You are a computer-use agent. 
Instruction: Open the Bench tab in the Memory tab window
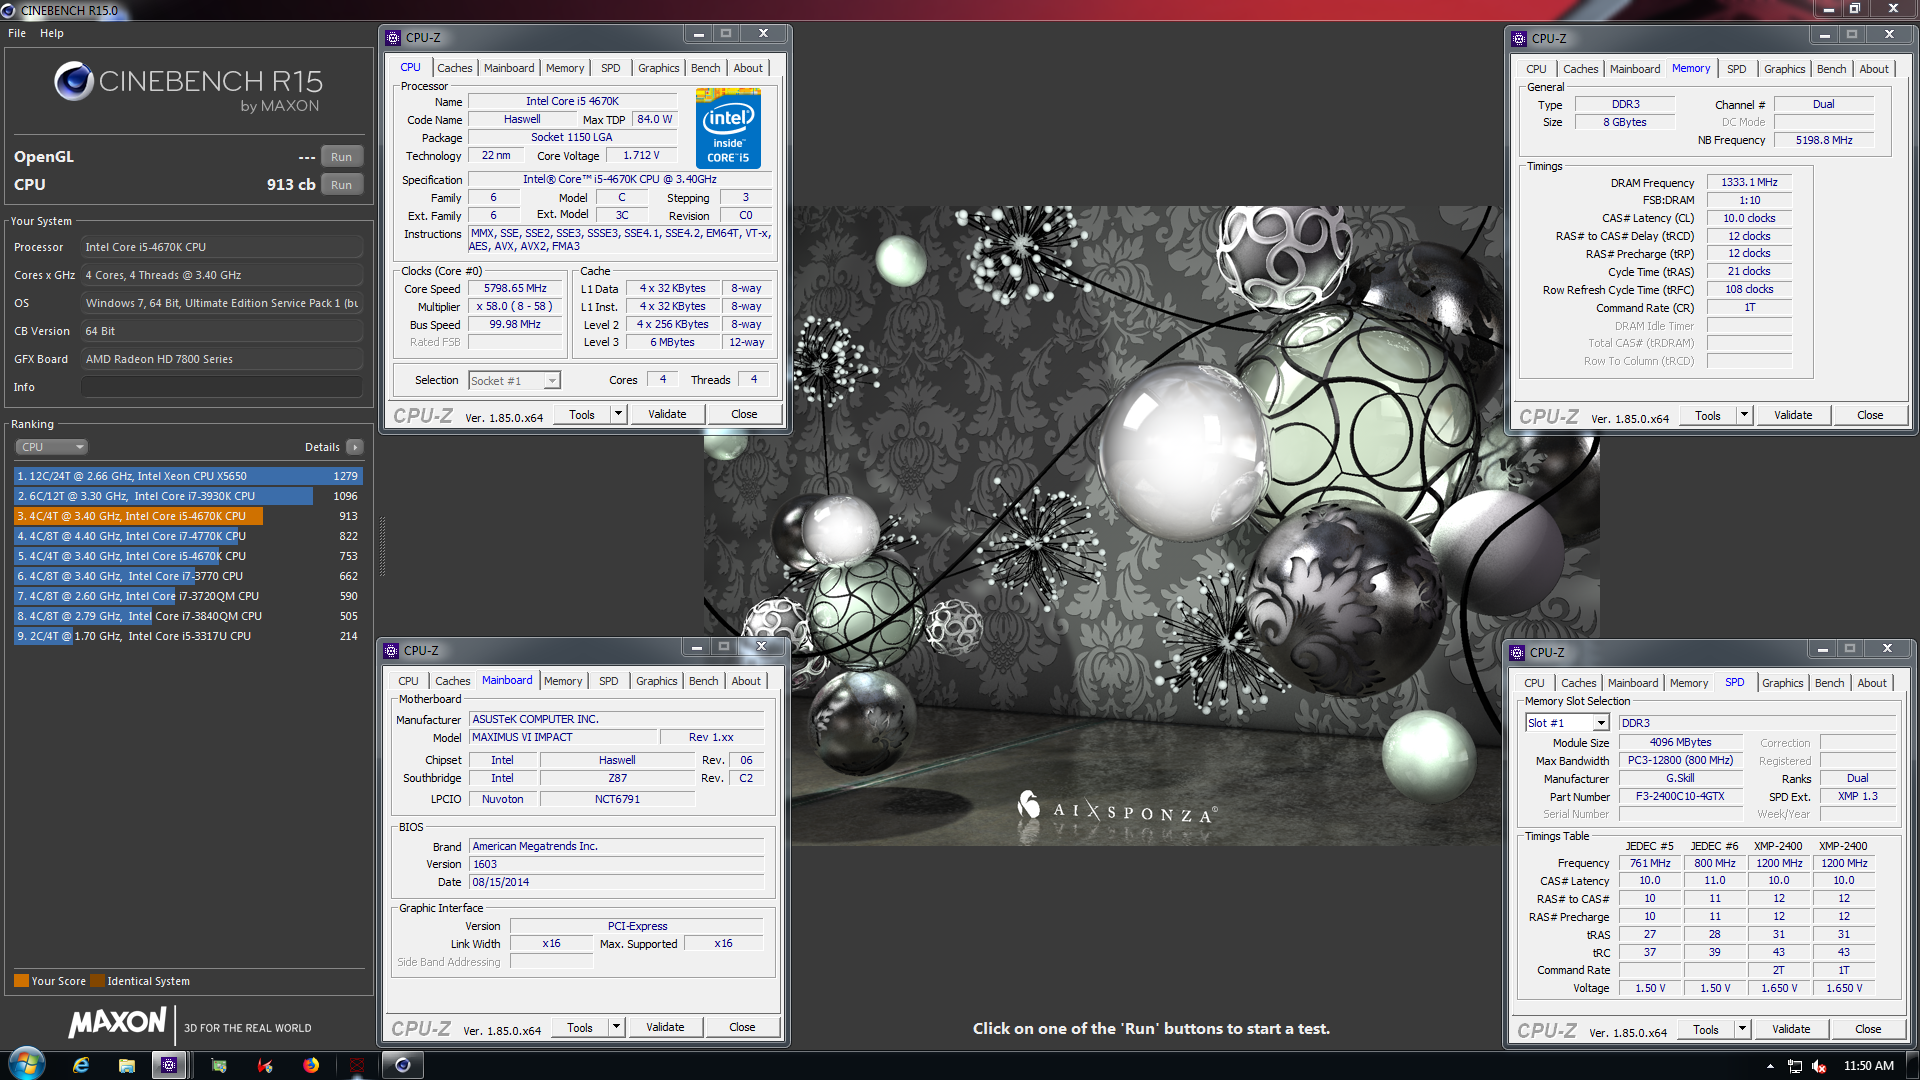pyautogui.click(x=1831, y=69)
